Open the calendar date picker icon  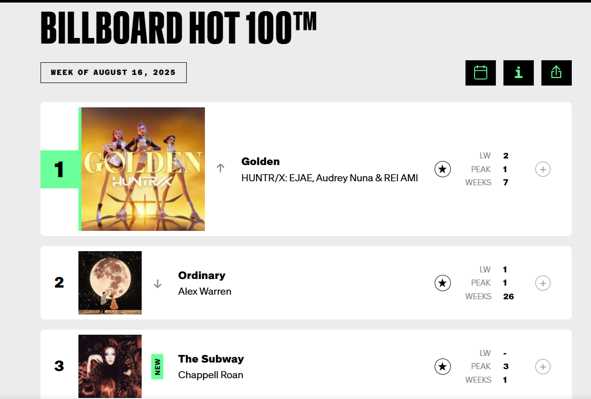[480, 73]
